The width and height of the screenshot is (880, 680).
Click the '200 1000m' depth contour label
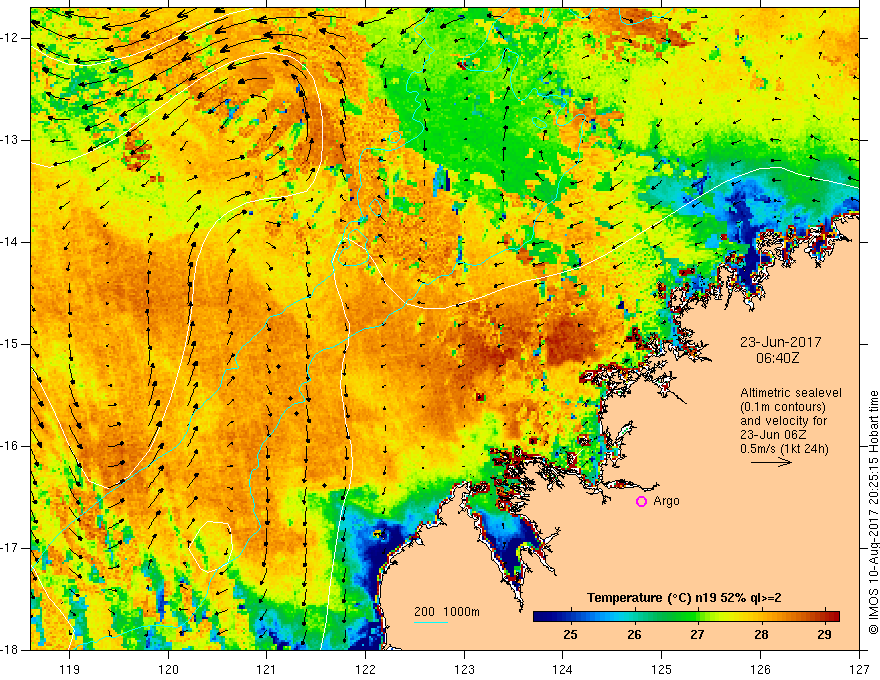tap(447, 612)
